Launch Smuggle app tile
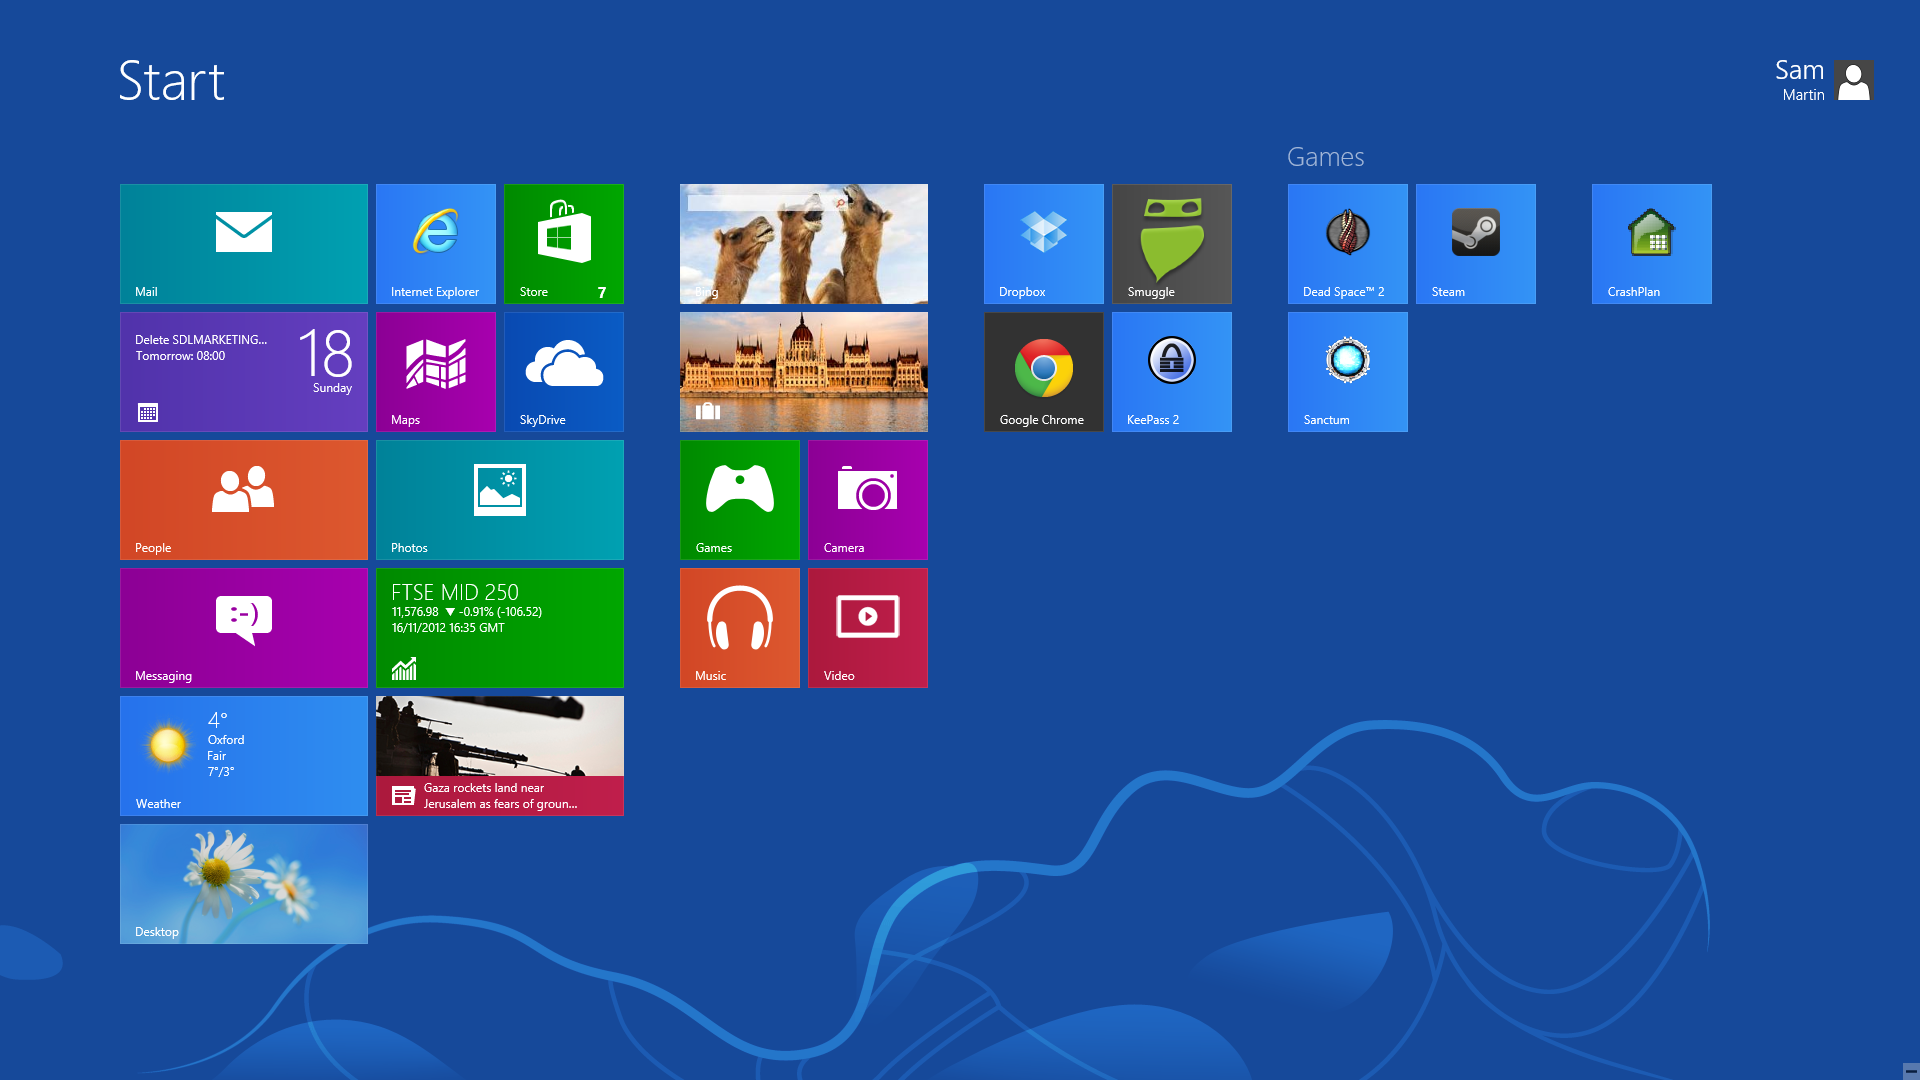Image resolution: width=1920 pixels, height=1080 pixels. pyautogui.click(x=1172, y=244)
